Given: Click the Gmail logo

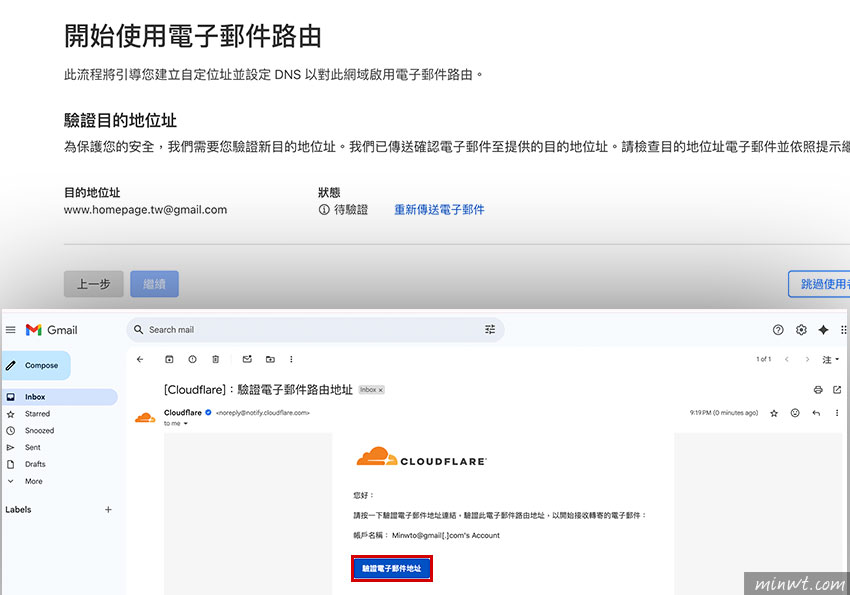Looking at the screenshot, I should 51,329.
